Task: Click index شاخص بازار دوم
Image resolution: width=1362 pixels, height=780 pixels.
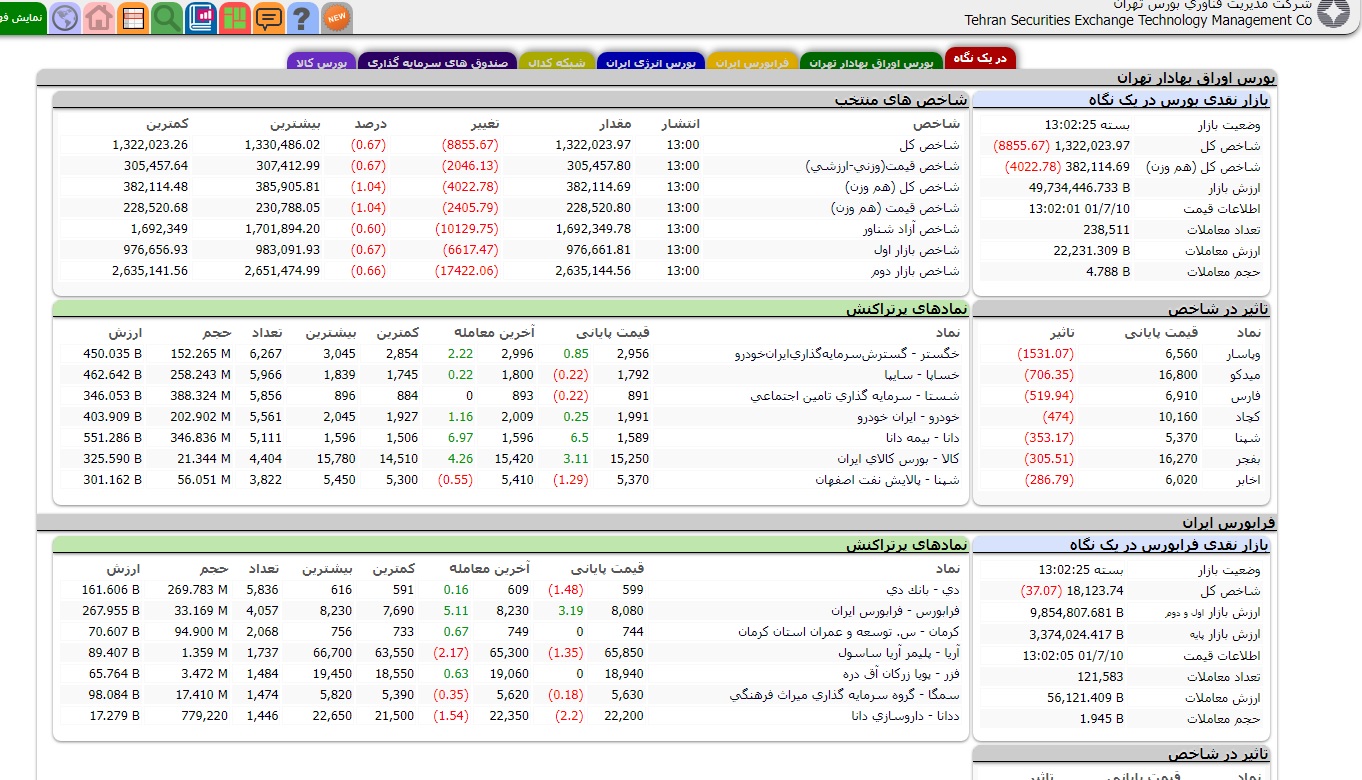Action: 917,271
